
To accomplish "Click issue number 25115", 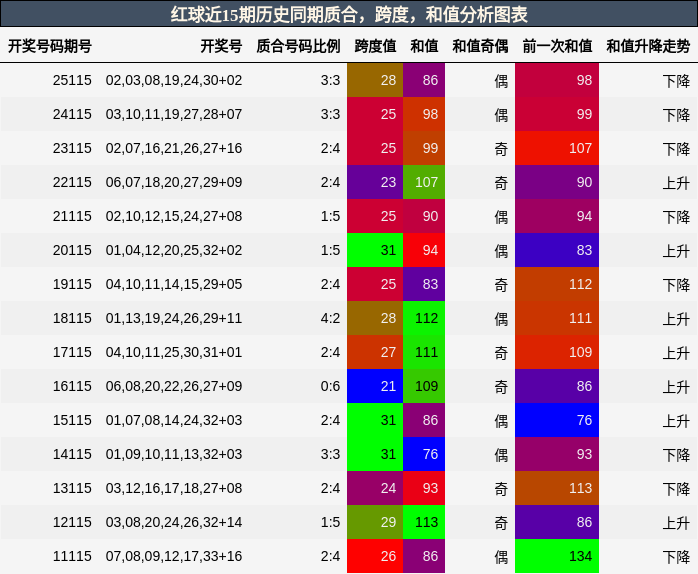I will (72, 80).
